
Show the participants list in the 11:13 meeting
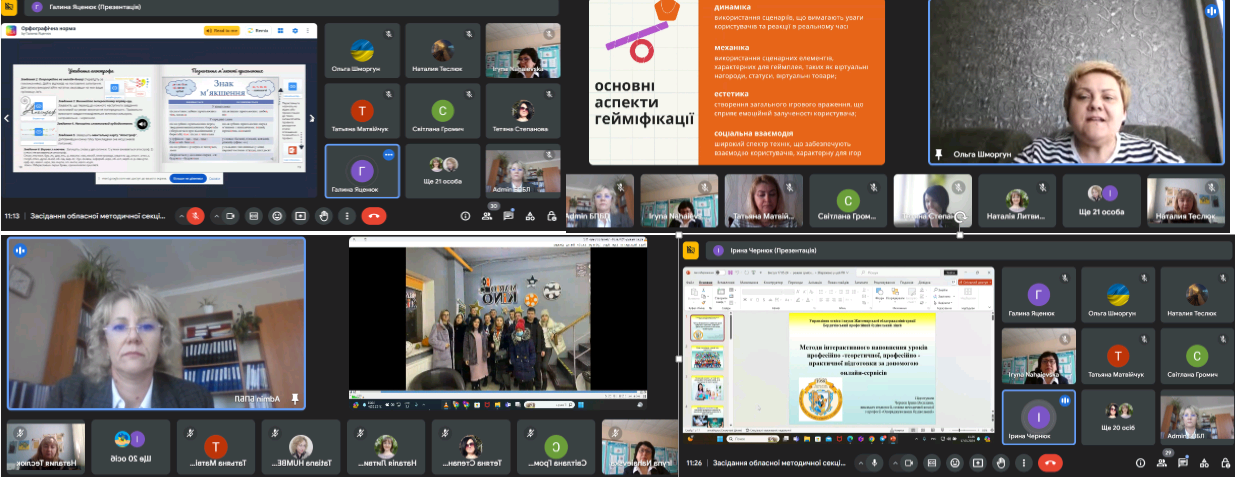486,215
